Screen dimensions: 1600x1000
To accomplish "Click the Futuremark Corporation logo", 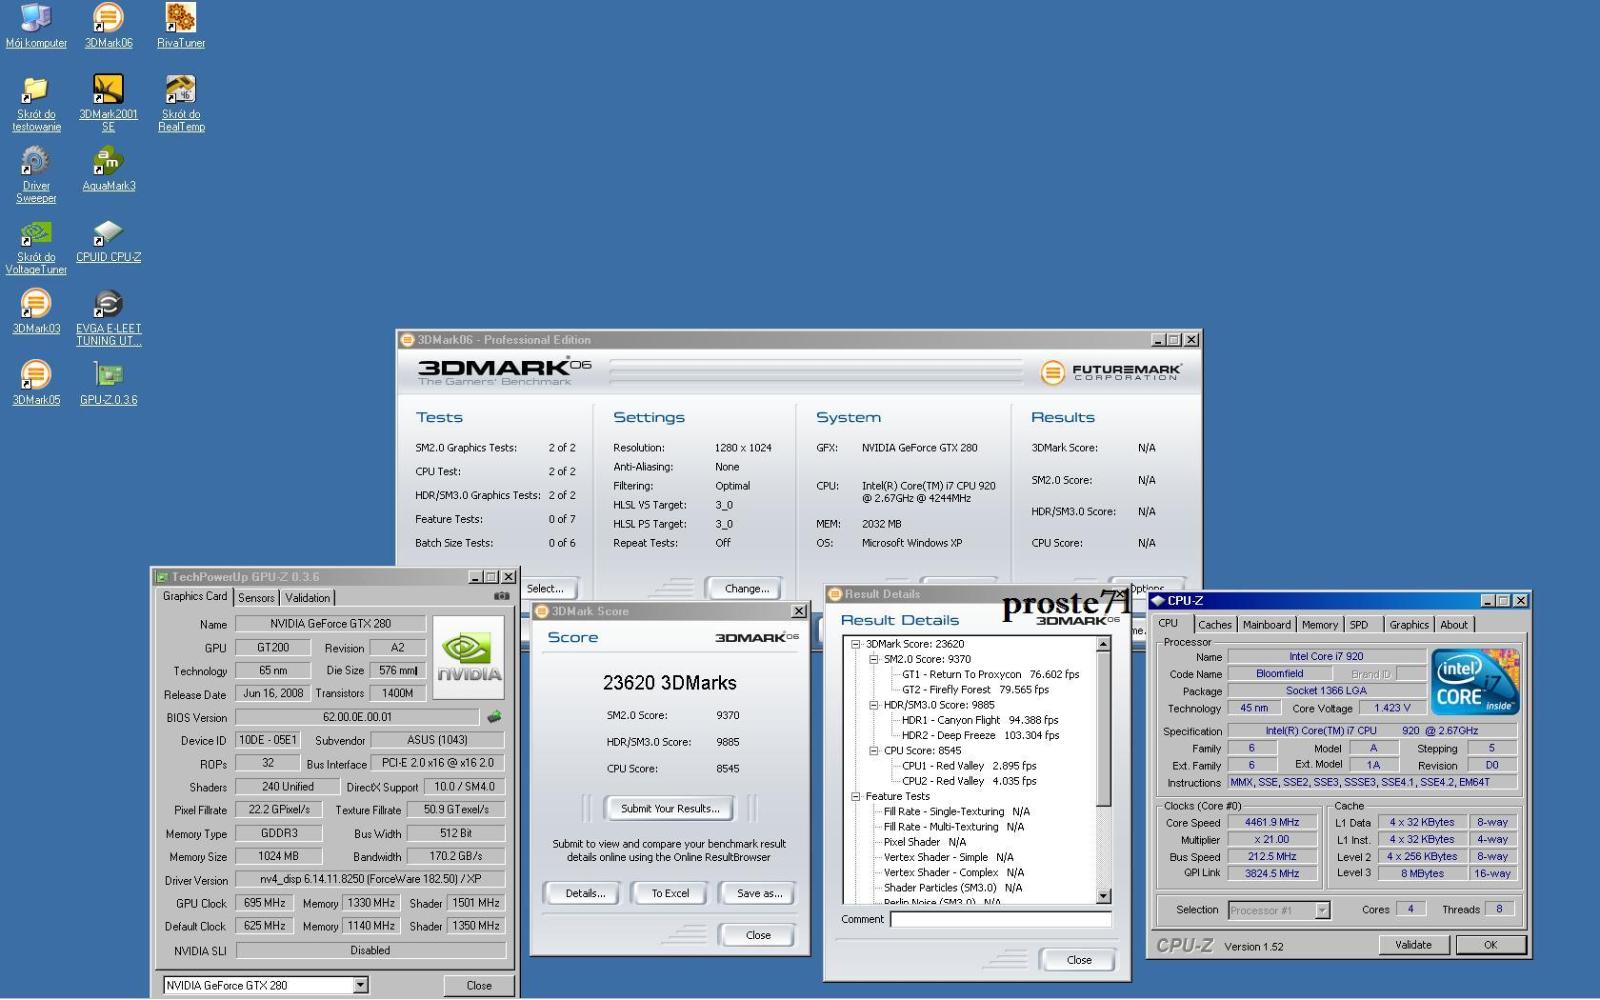I will 1110,372.
